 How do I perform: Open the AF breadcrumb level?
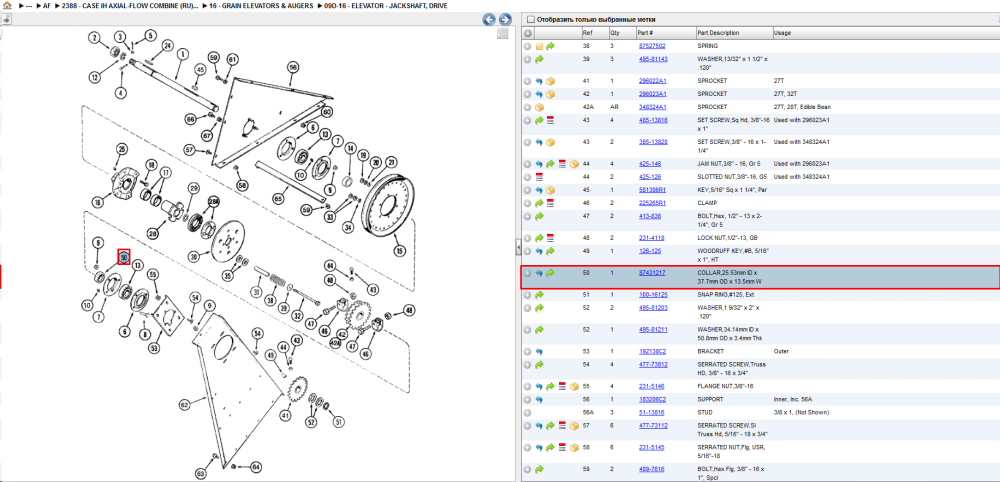pos(47,6)
